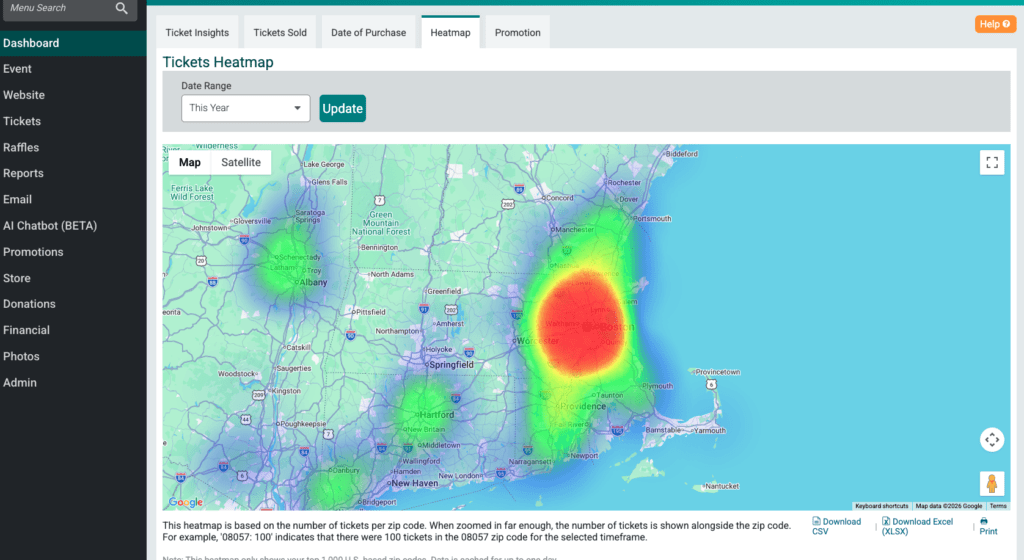Click the Portsmouth label on the map

pyautogui.click(x=652, y=219)
